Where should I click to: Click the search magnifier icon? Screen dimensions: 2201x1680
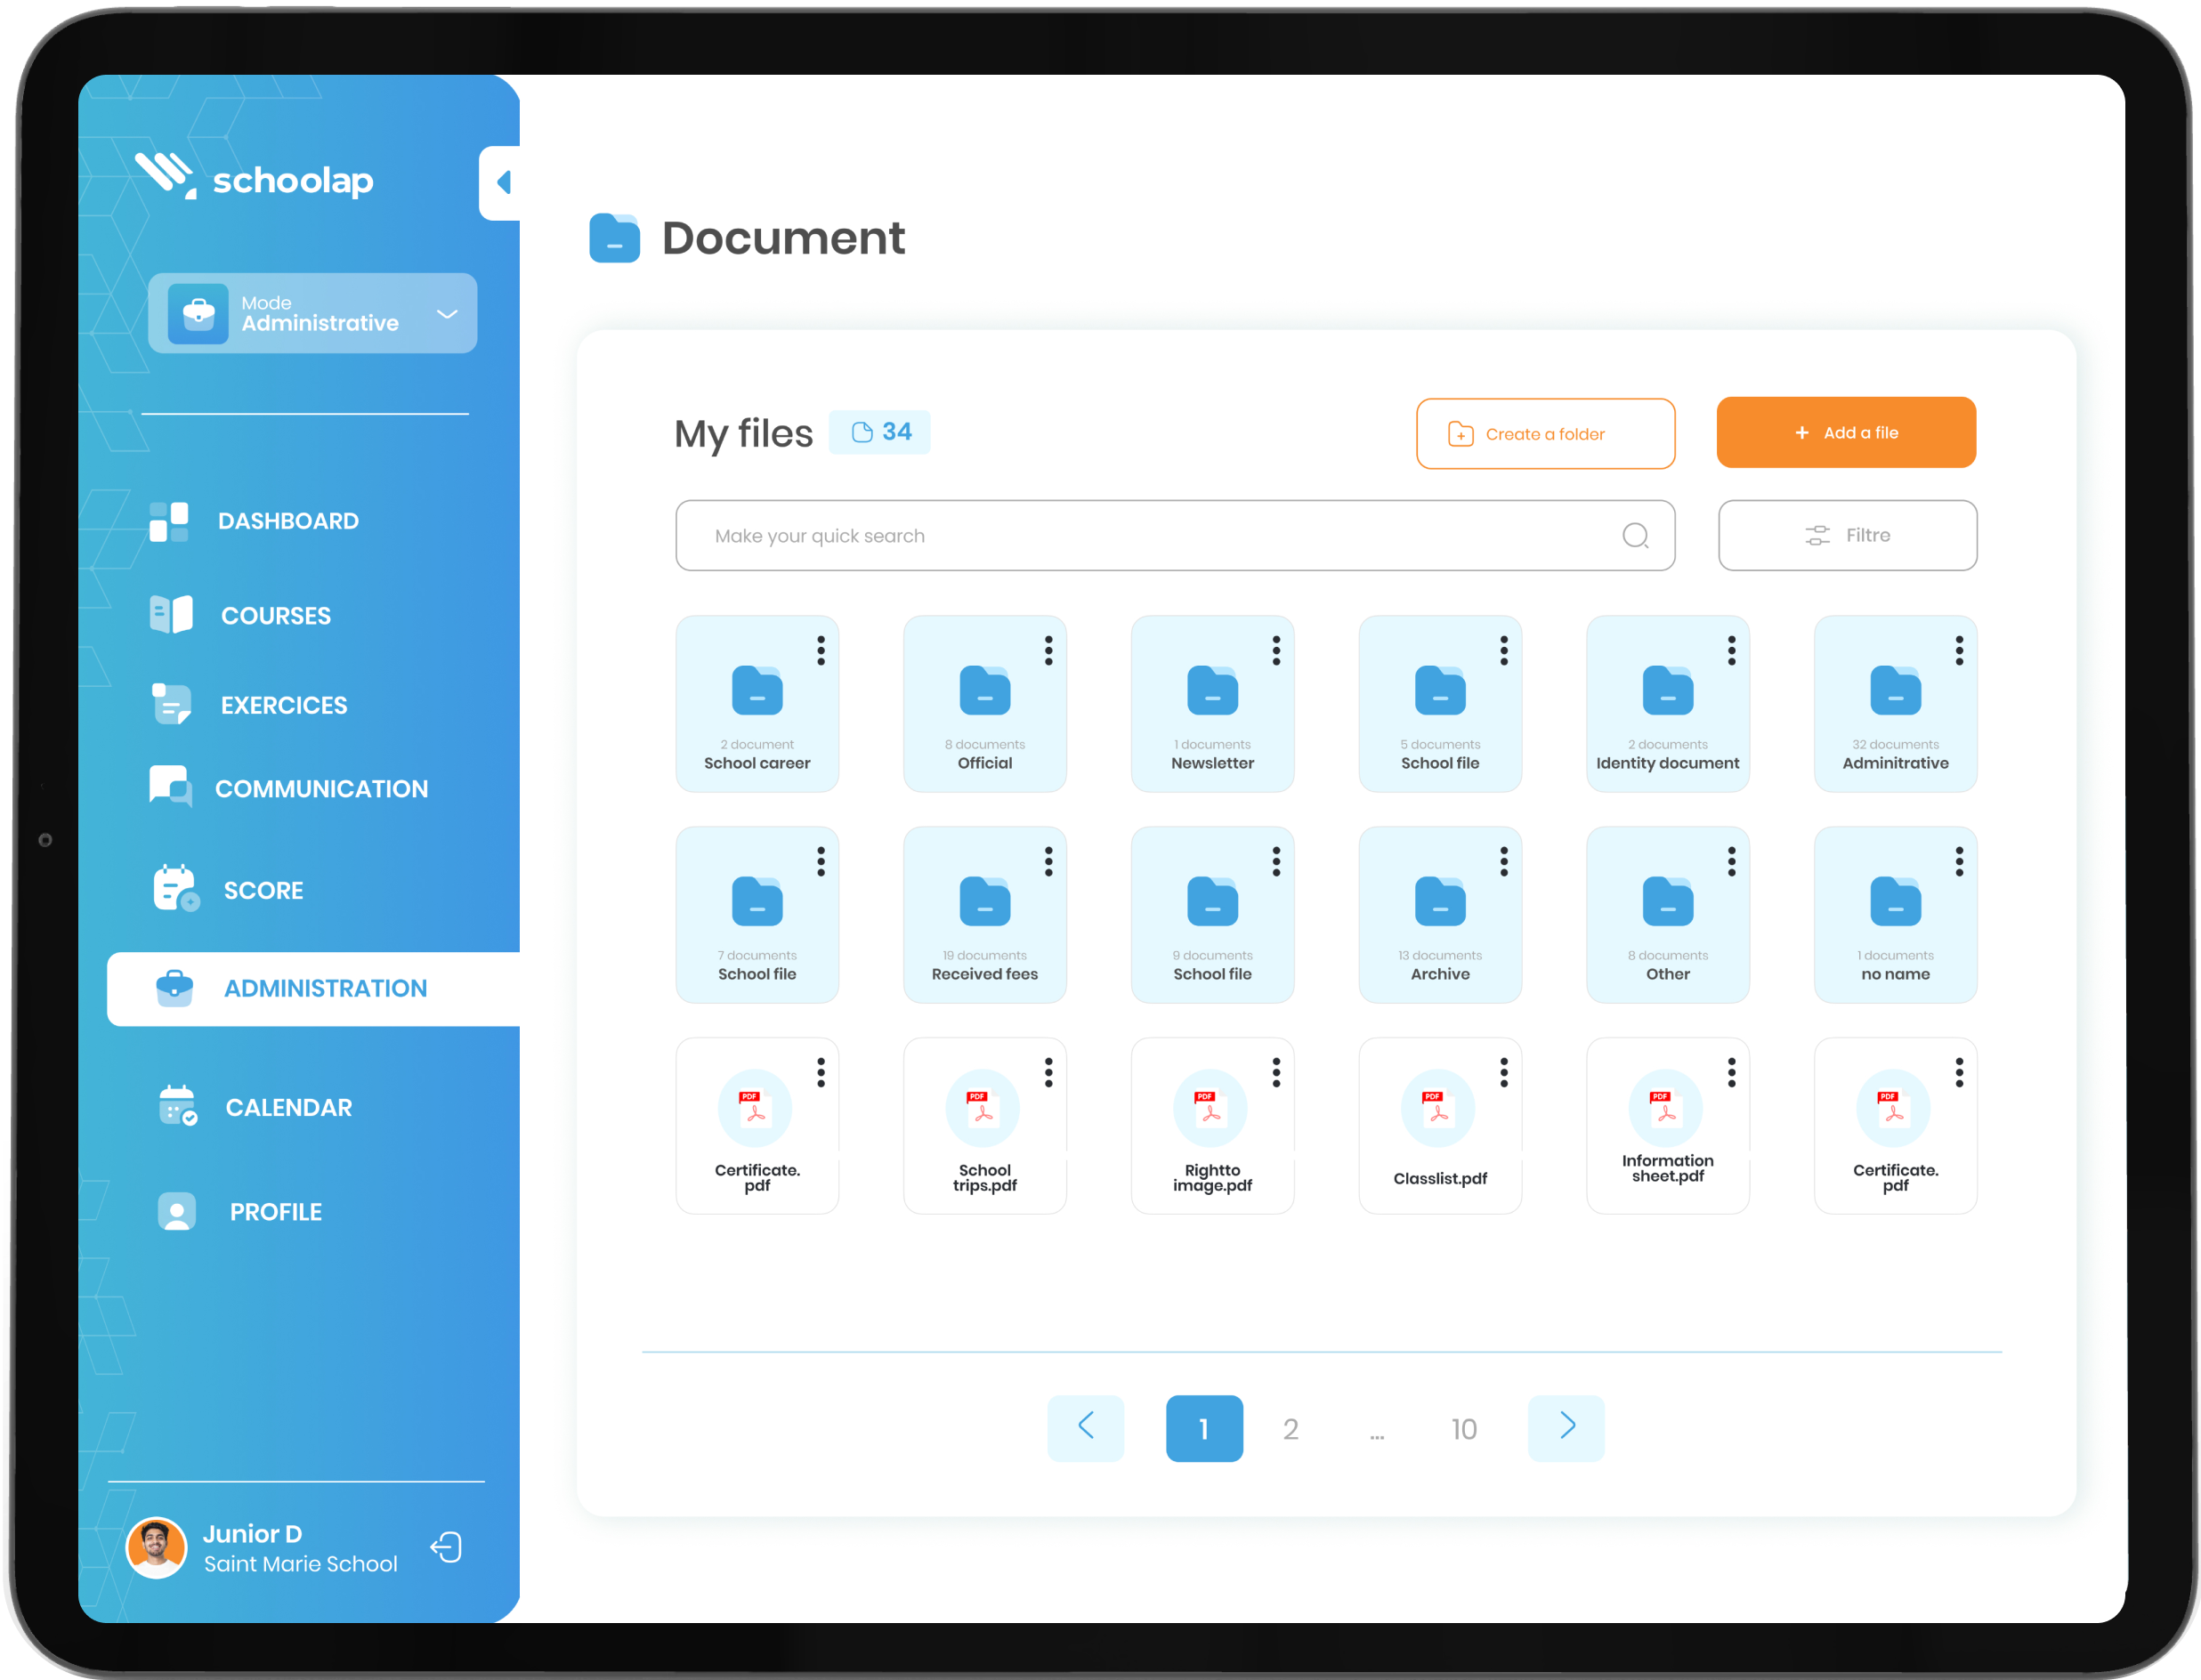pos(1635,536)
